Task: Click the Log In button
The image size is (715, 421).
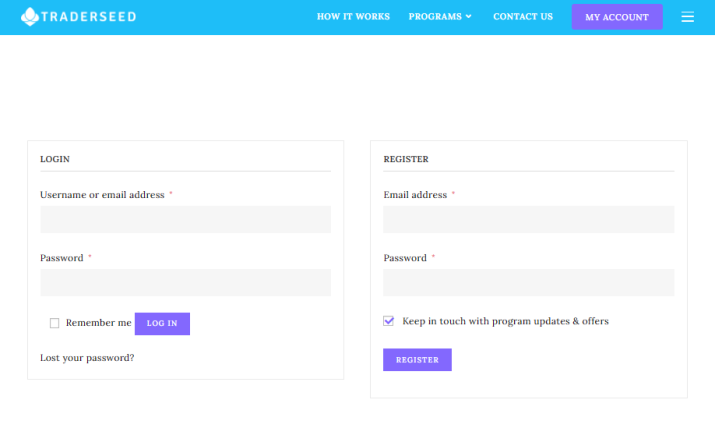Action: tap(162, 323)
